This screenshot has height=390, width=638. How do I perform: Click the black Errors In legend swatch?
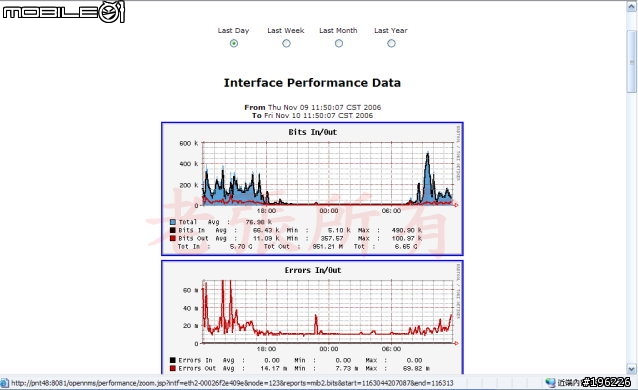(173, 360)
